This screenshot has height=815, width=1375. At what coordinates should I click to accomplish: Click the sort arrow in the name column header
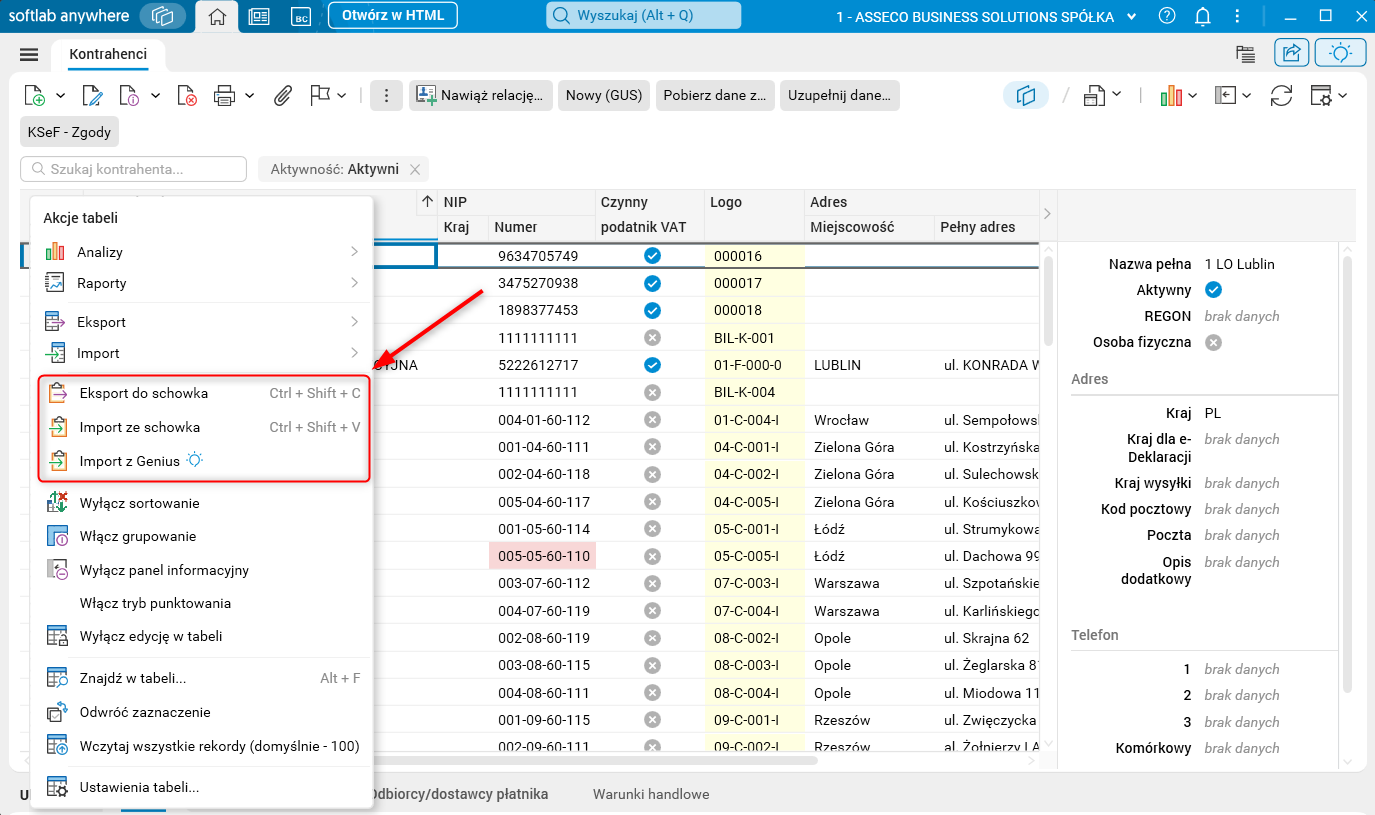(428, 201)
